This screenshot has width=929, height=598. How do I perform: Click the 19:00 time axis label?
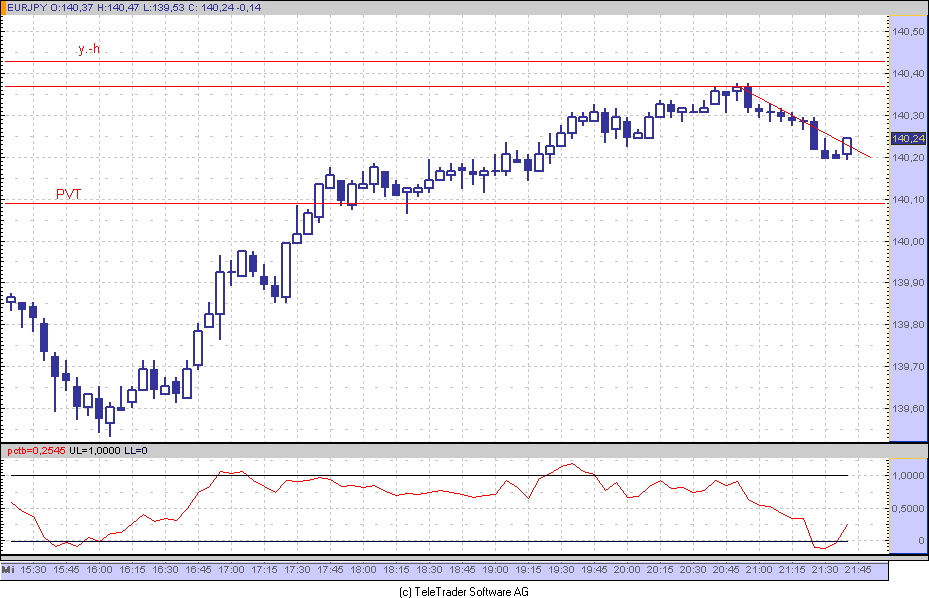click(x=495, y=570)
